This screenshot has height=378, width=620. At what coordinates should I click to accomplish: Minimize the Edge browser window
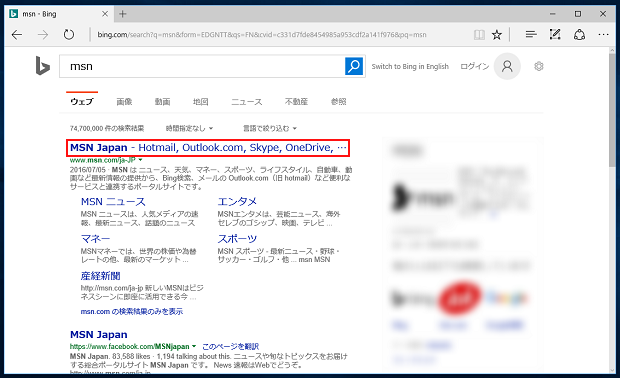point(553,14)
